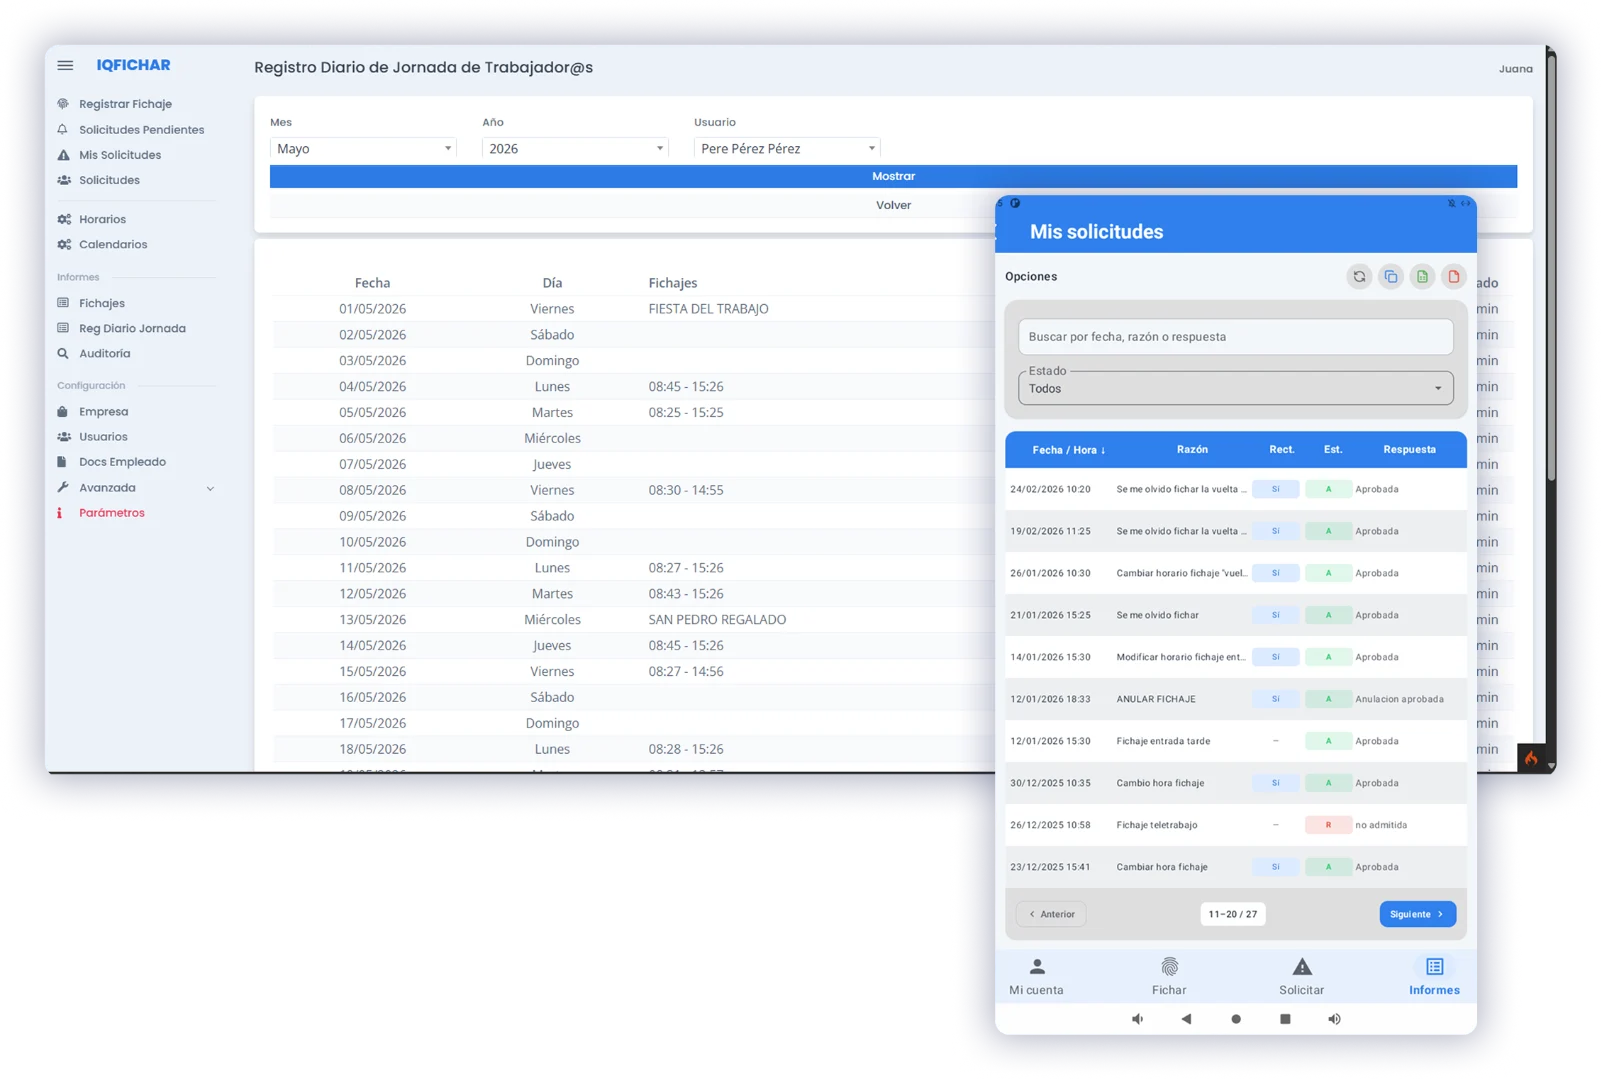Click the Anterior pagination button
Viewport: 1602px width, 1080px height.
tap(1051, 914)
